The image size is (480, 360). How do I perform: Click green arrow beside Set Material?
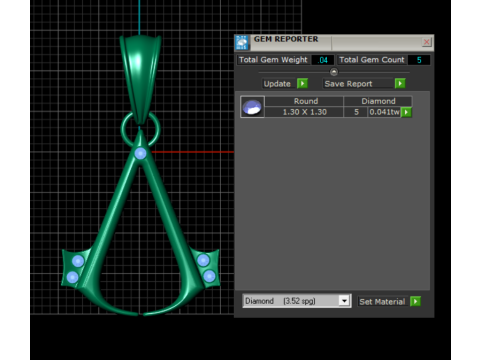(415, 302)
